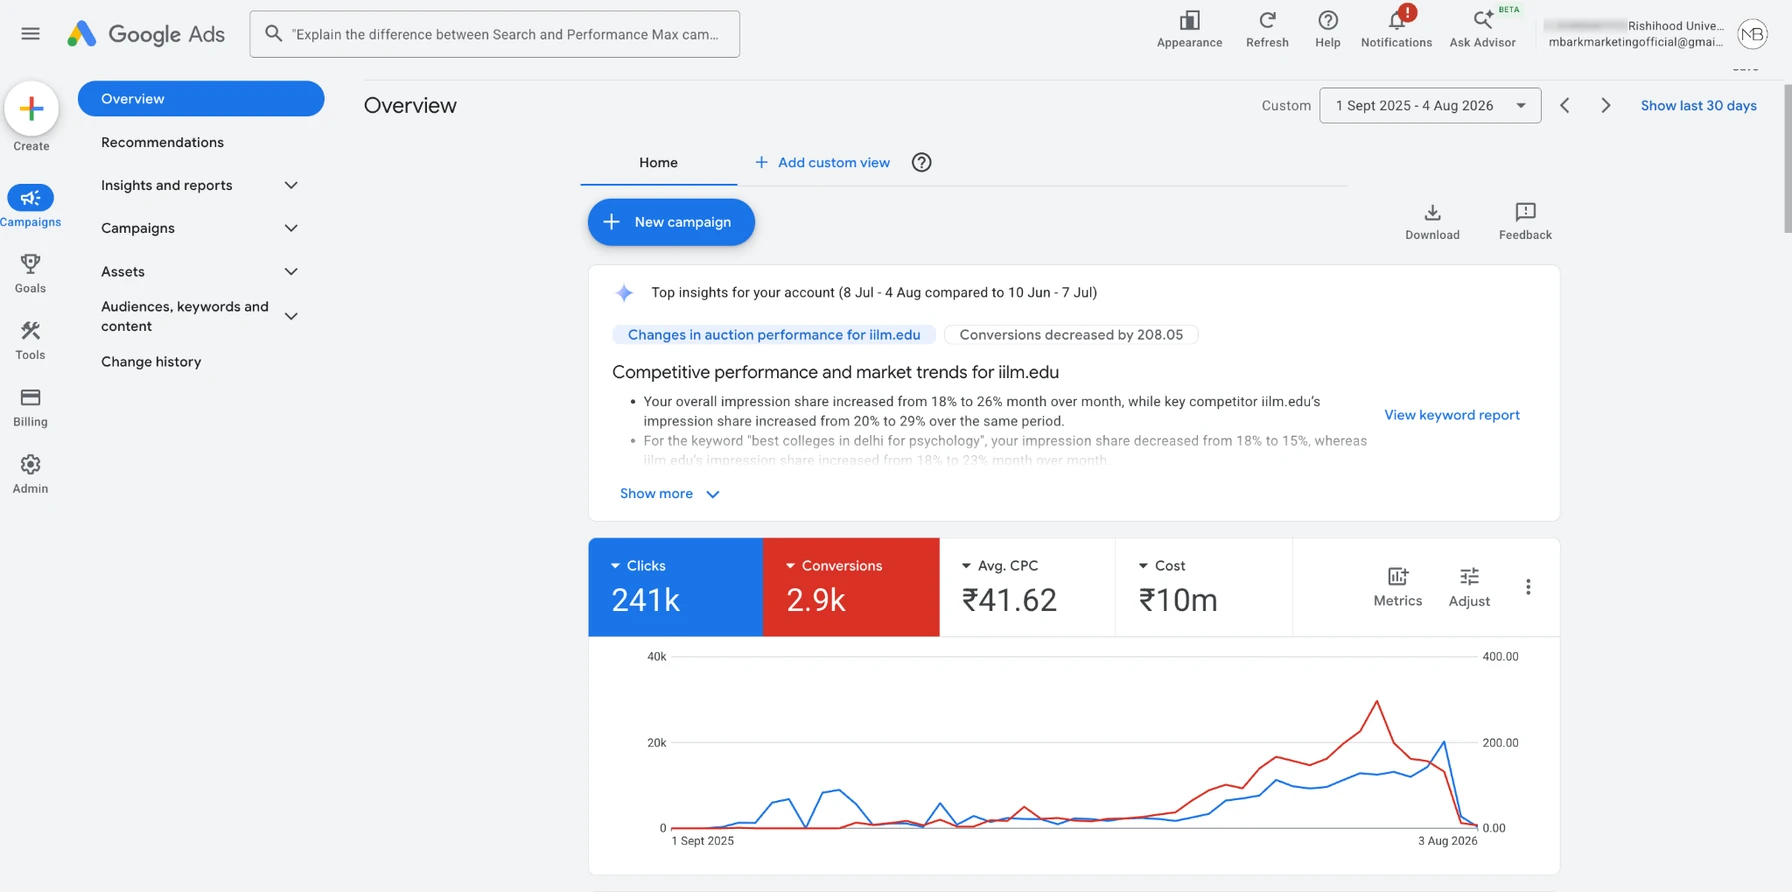Viewport: 1792px width, 892px height.
Task: Open Ask Advisor beta
Action: coord(1483,29)
